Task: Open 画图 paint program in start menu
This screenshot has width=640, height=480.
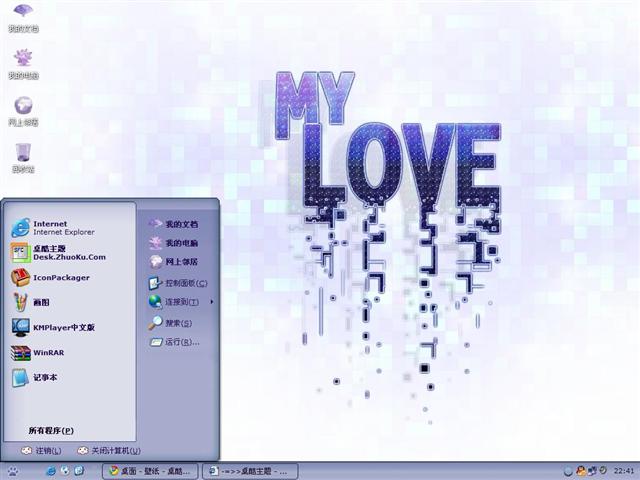Action: (x=31, y=302)
